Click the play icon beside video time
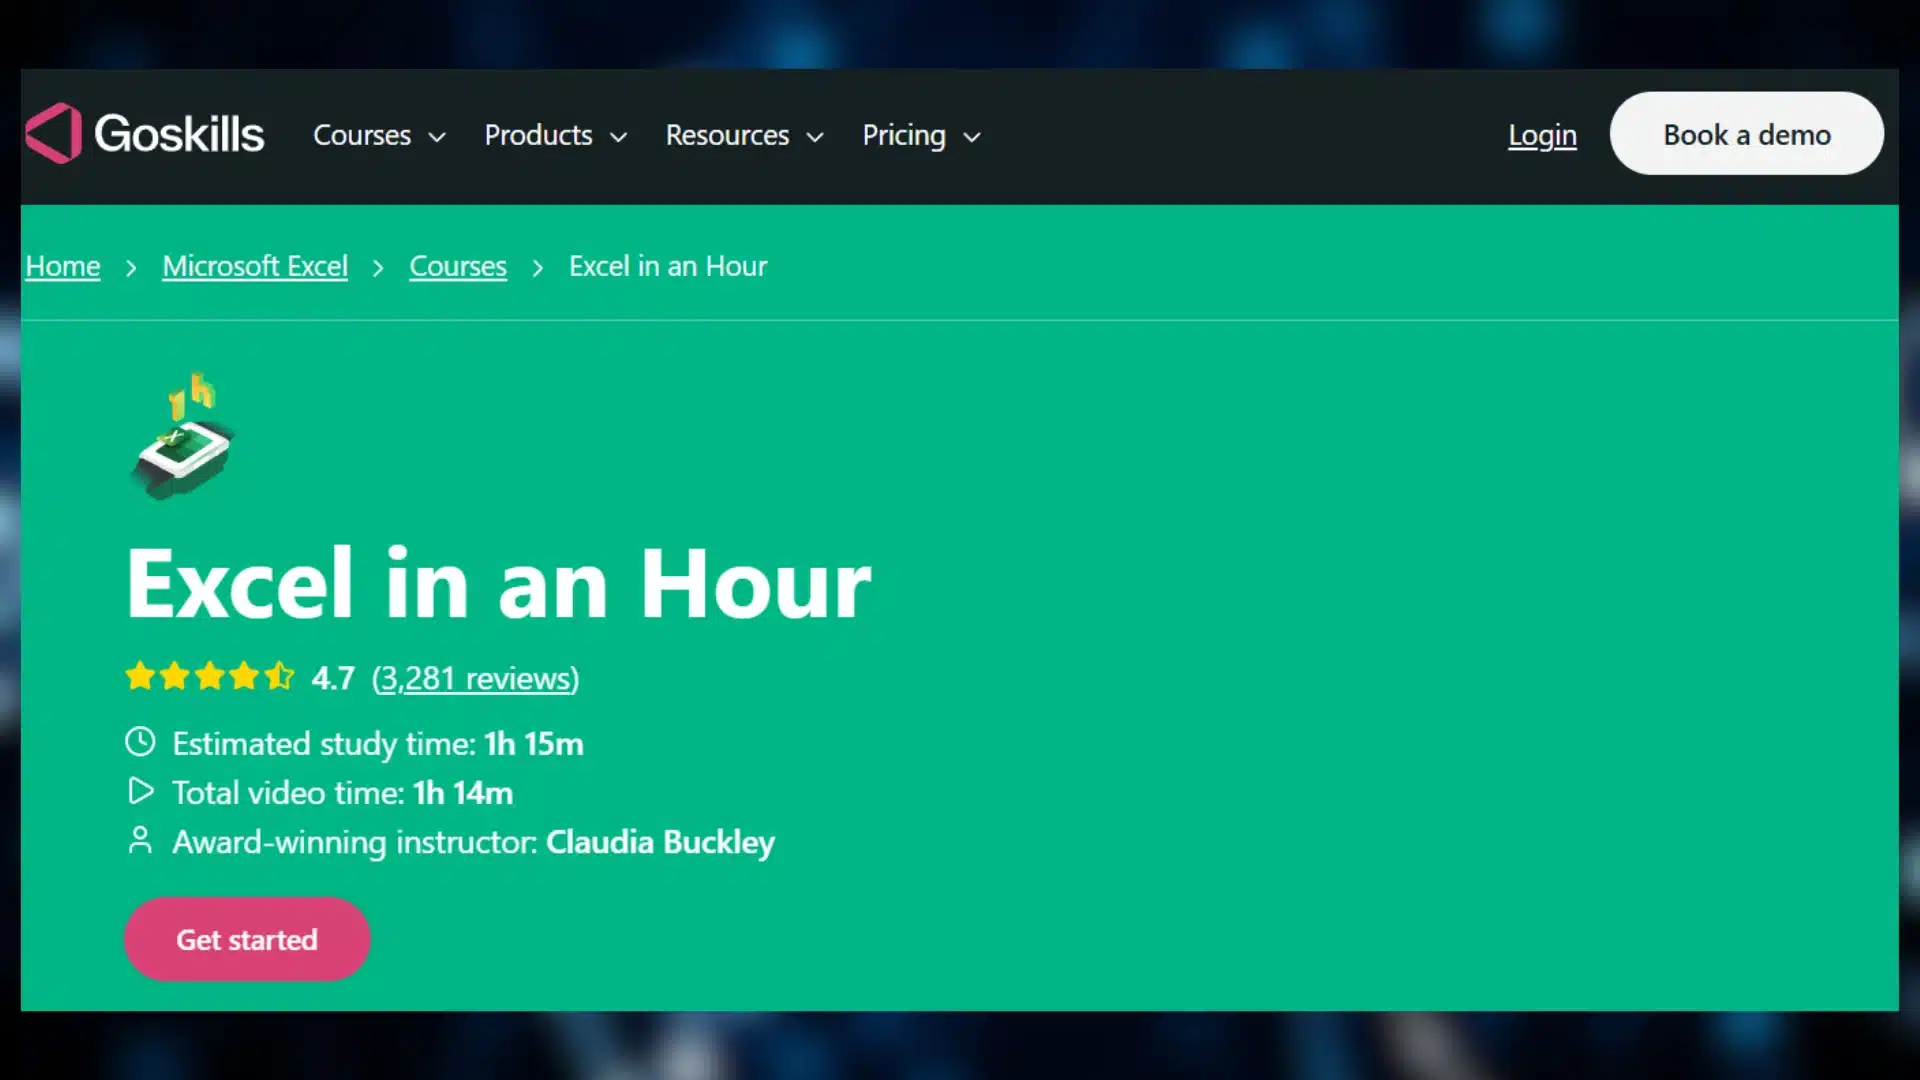1920x1080 pixels. pos(141,791)
